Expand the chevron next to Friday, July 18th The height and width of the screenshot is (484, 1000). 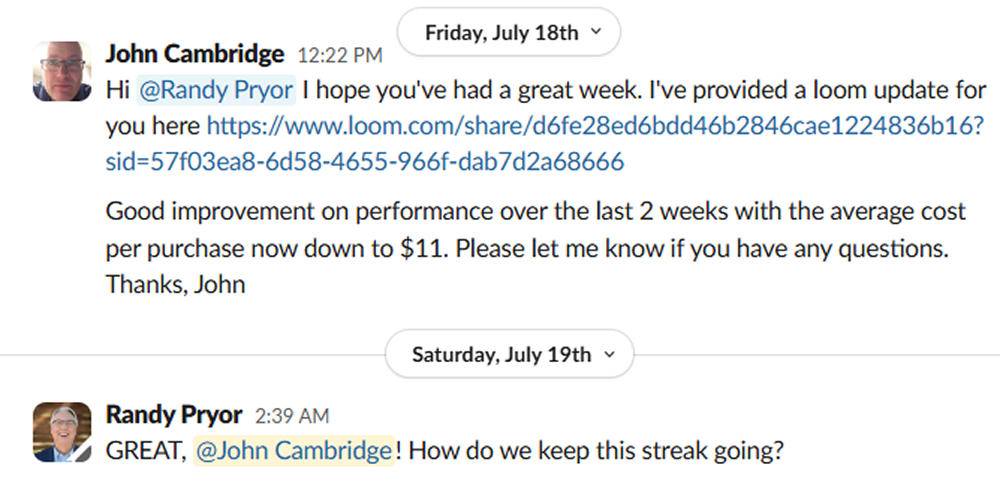click(596, 31)
